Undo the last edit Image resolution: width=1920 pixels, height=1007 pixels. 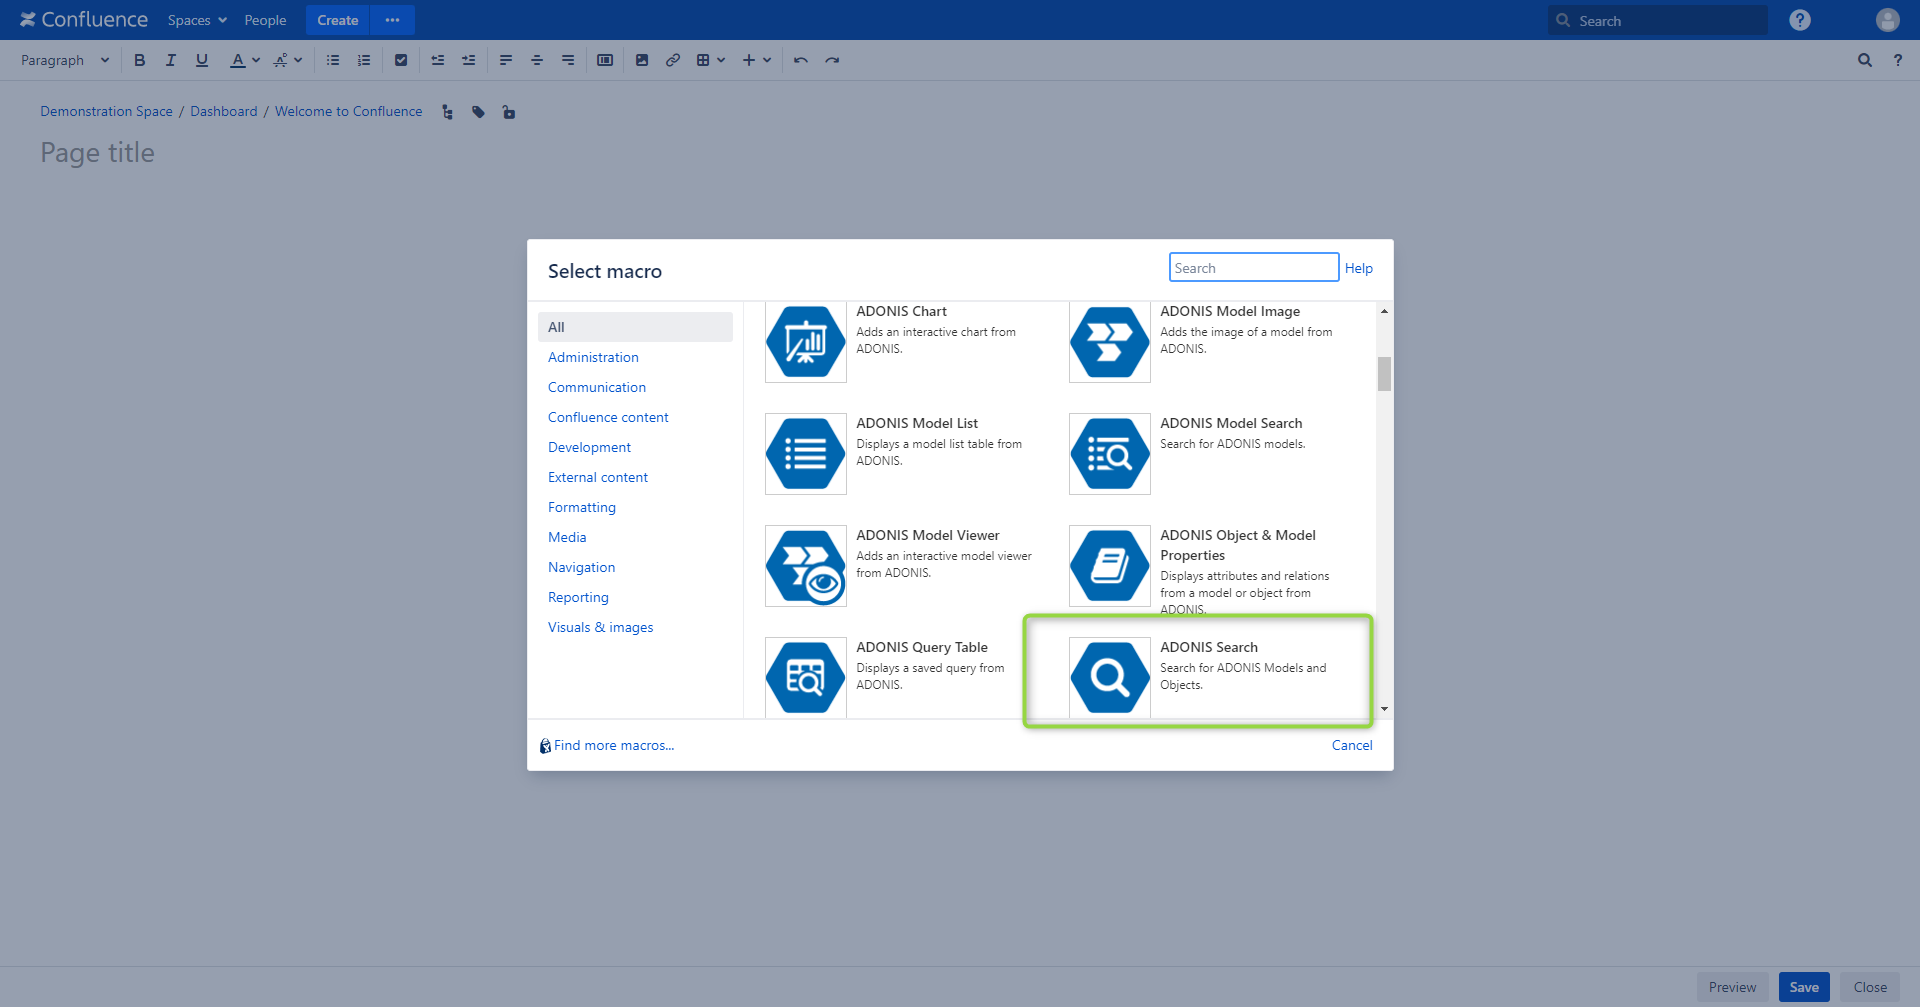801,60
